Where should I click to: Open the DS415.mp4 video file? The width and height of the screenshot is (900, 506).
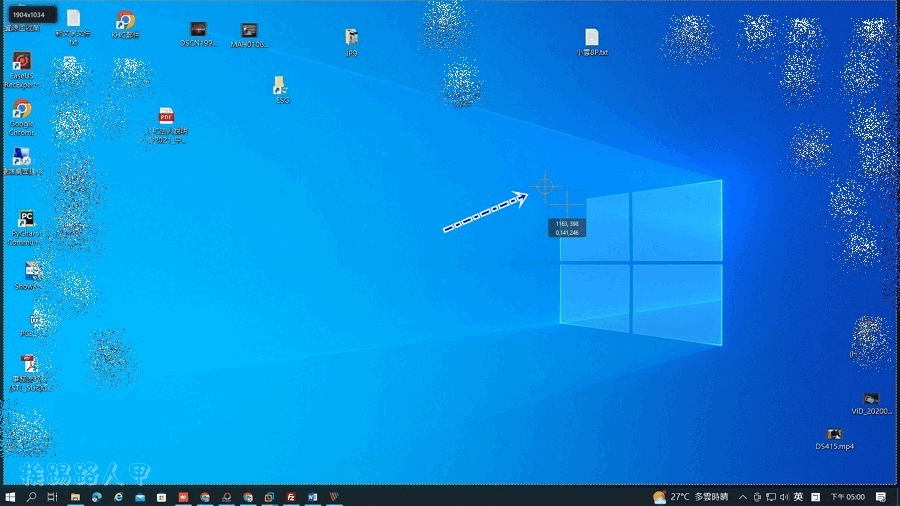(834, 434)
